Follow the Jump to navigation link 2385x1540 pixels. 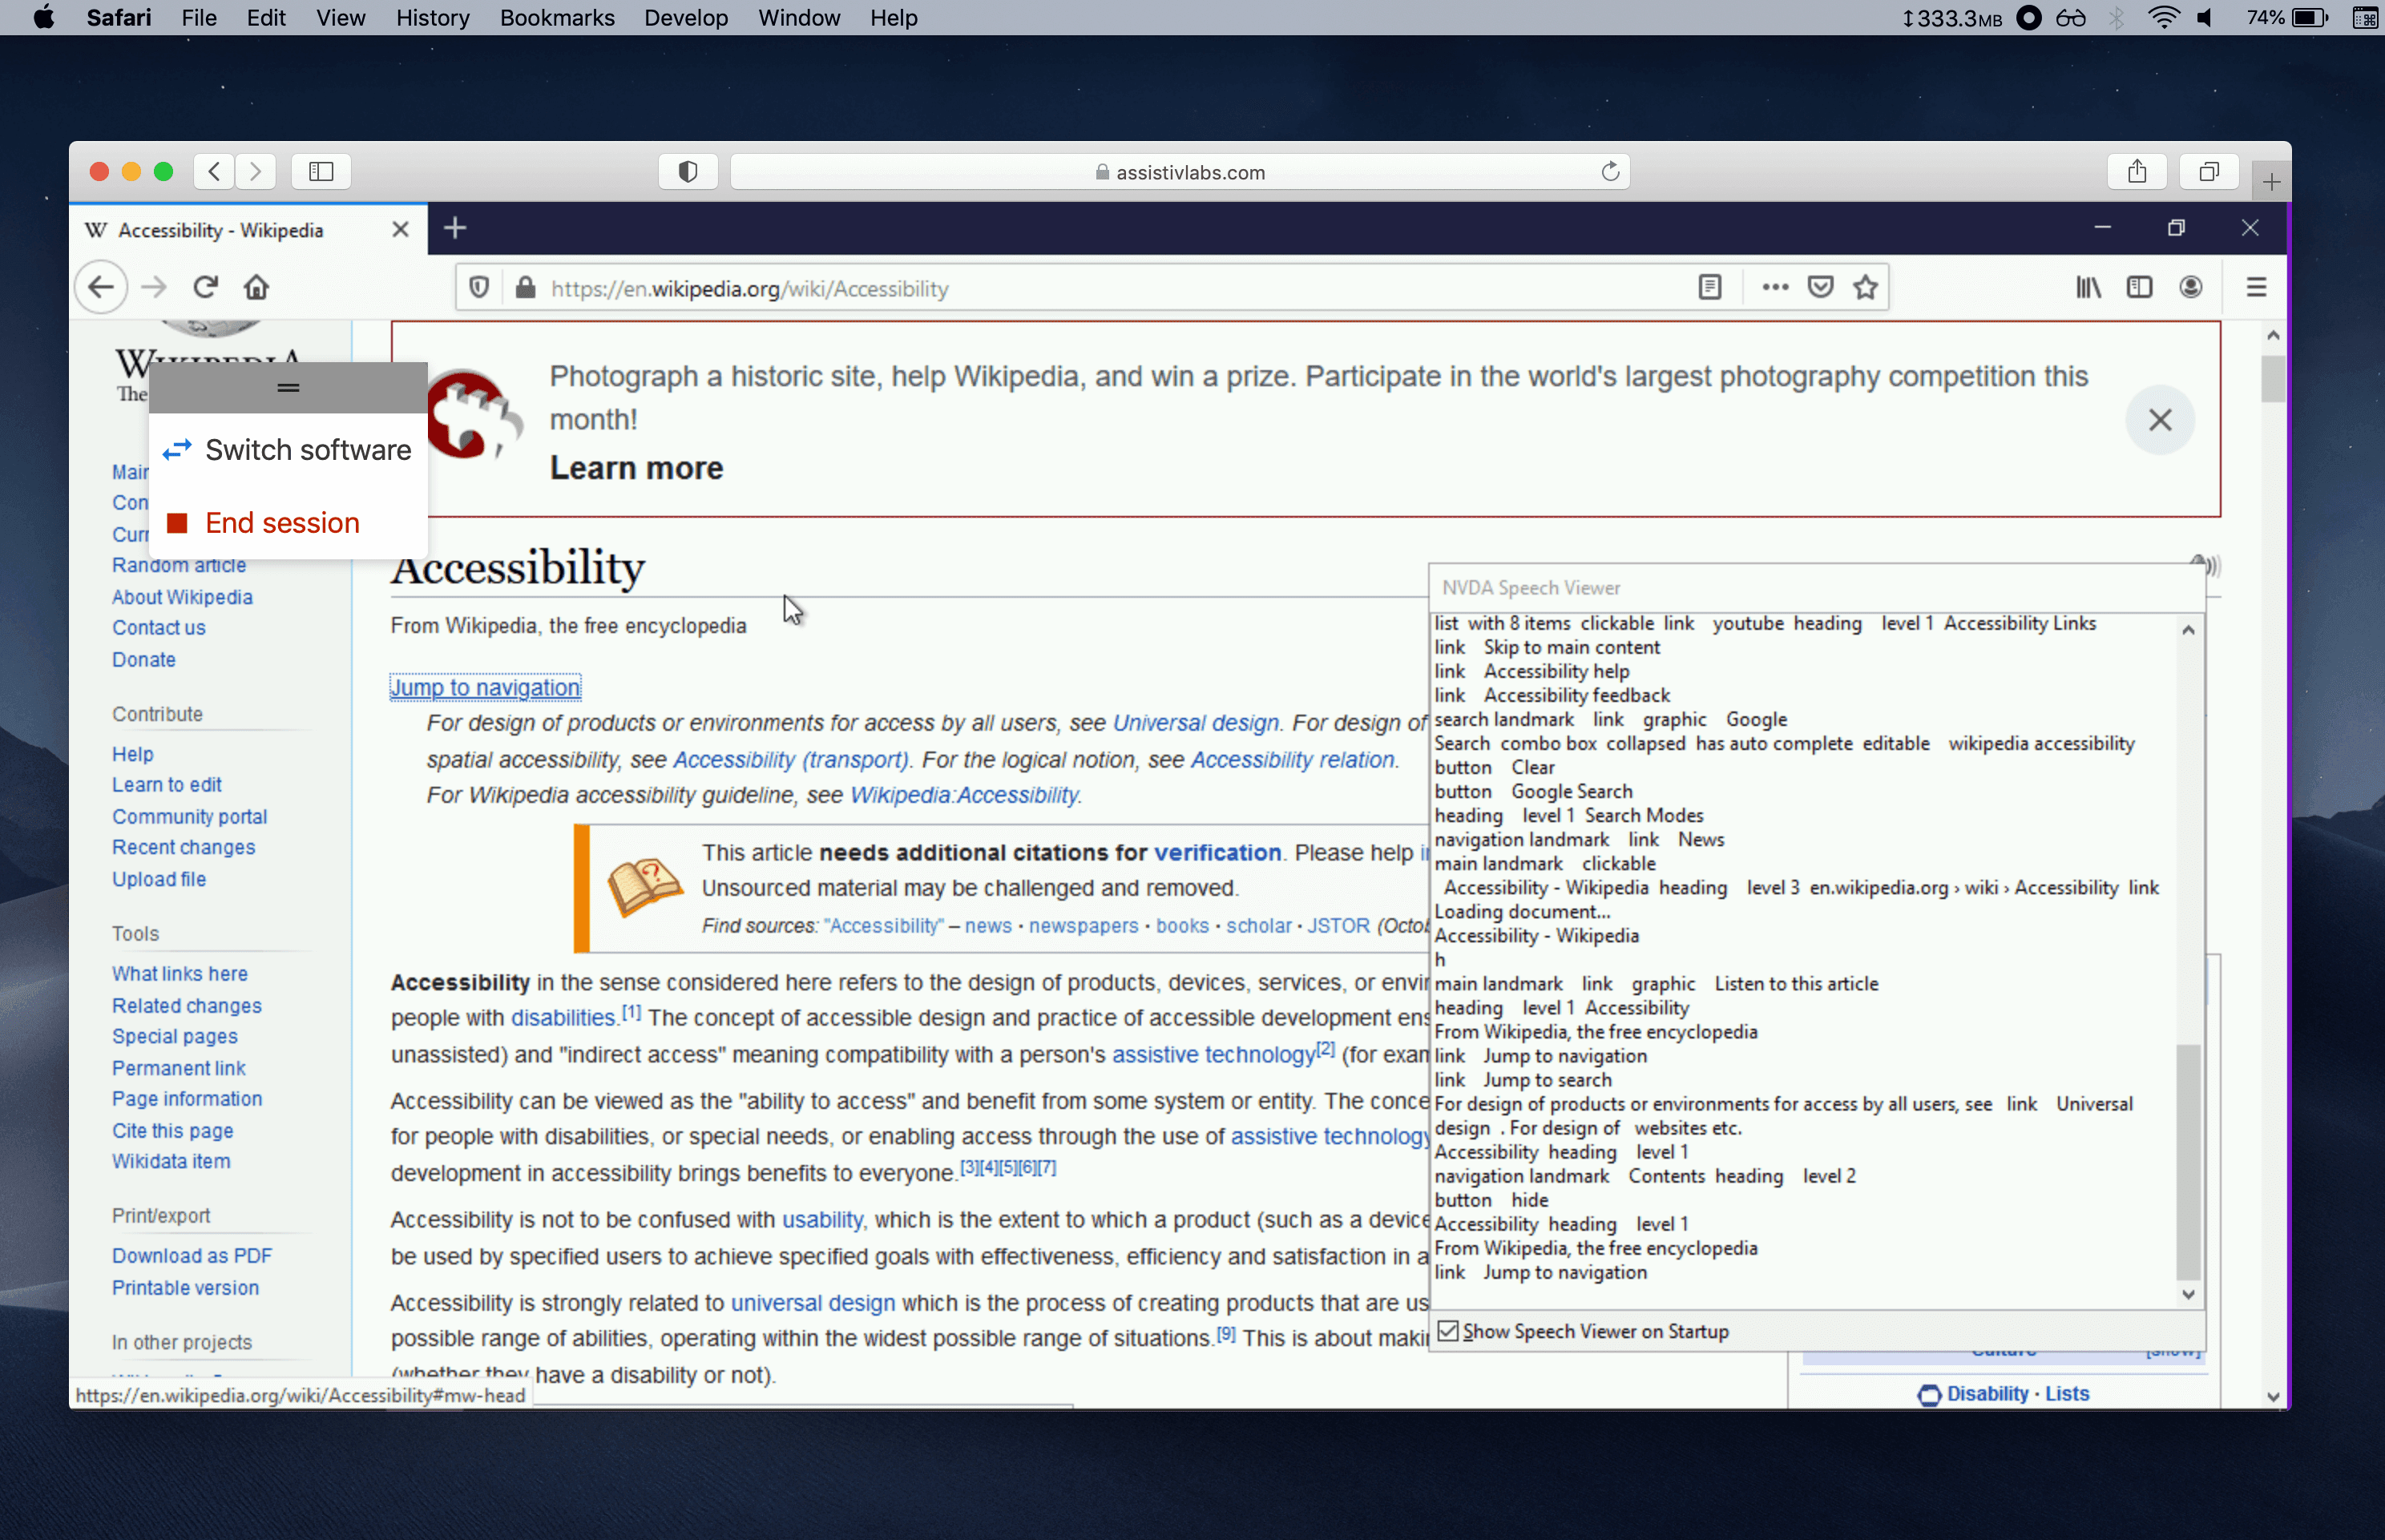pos(486,688)
